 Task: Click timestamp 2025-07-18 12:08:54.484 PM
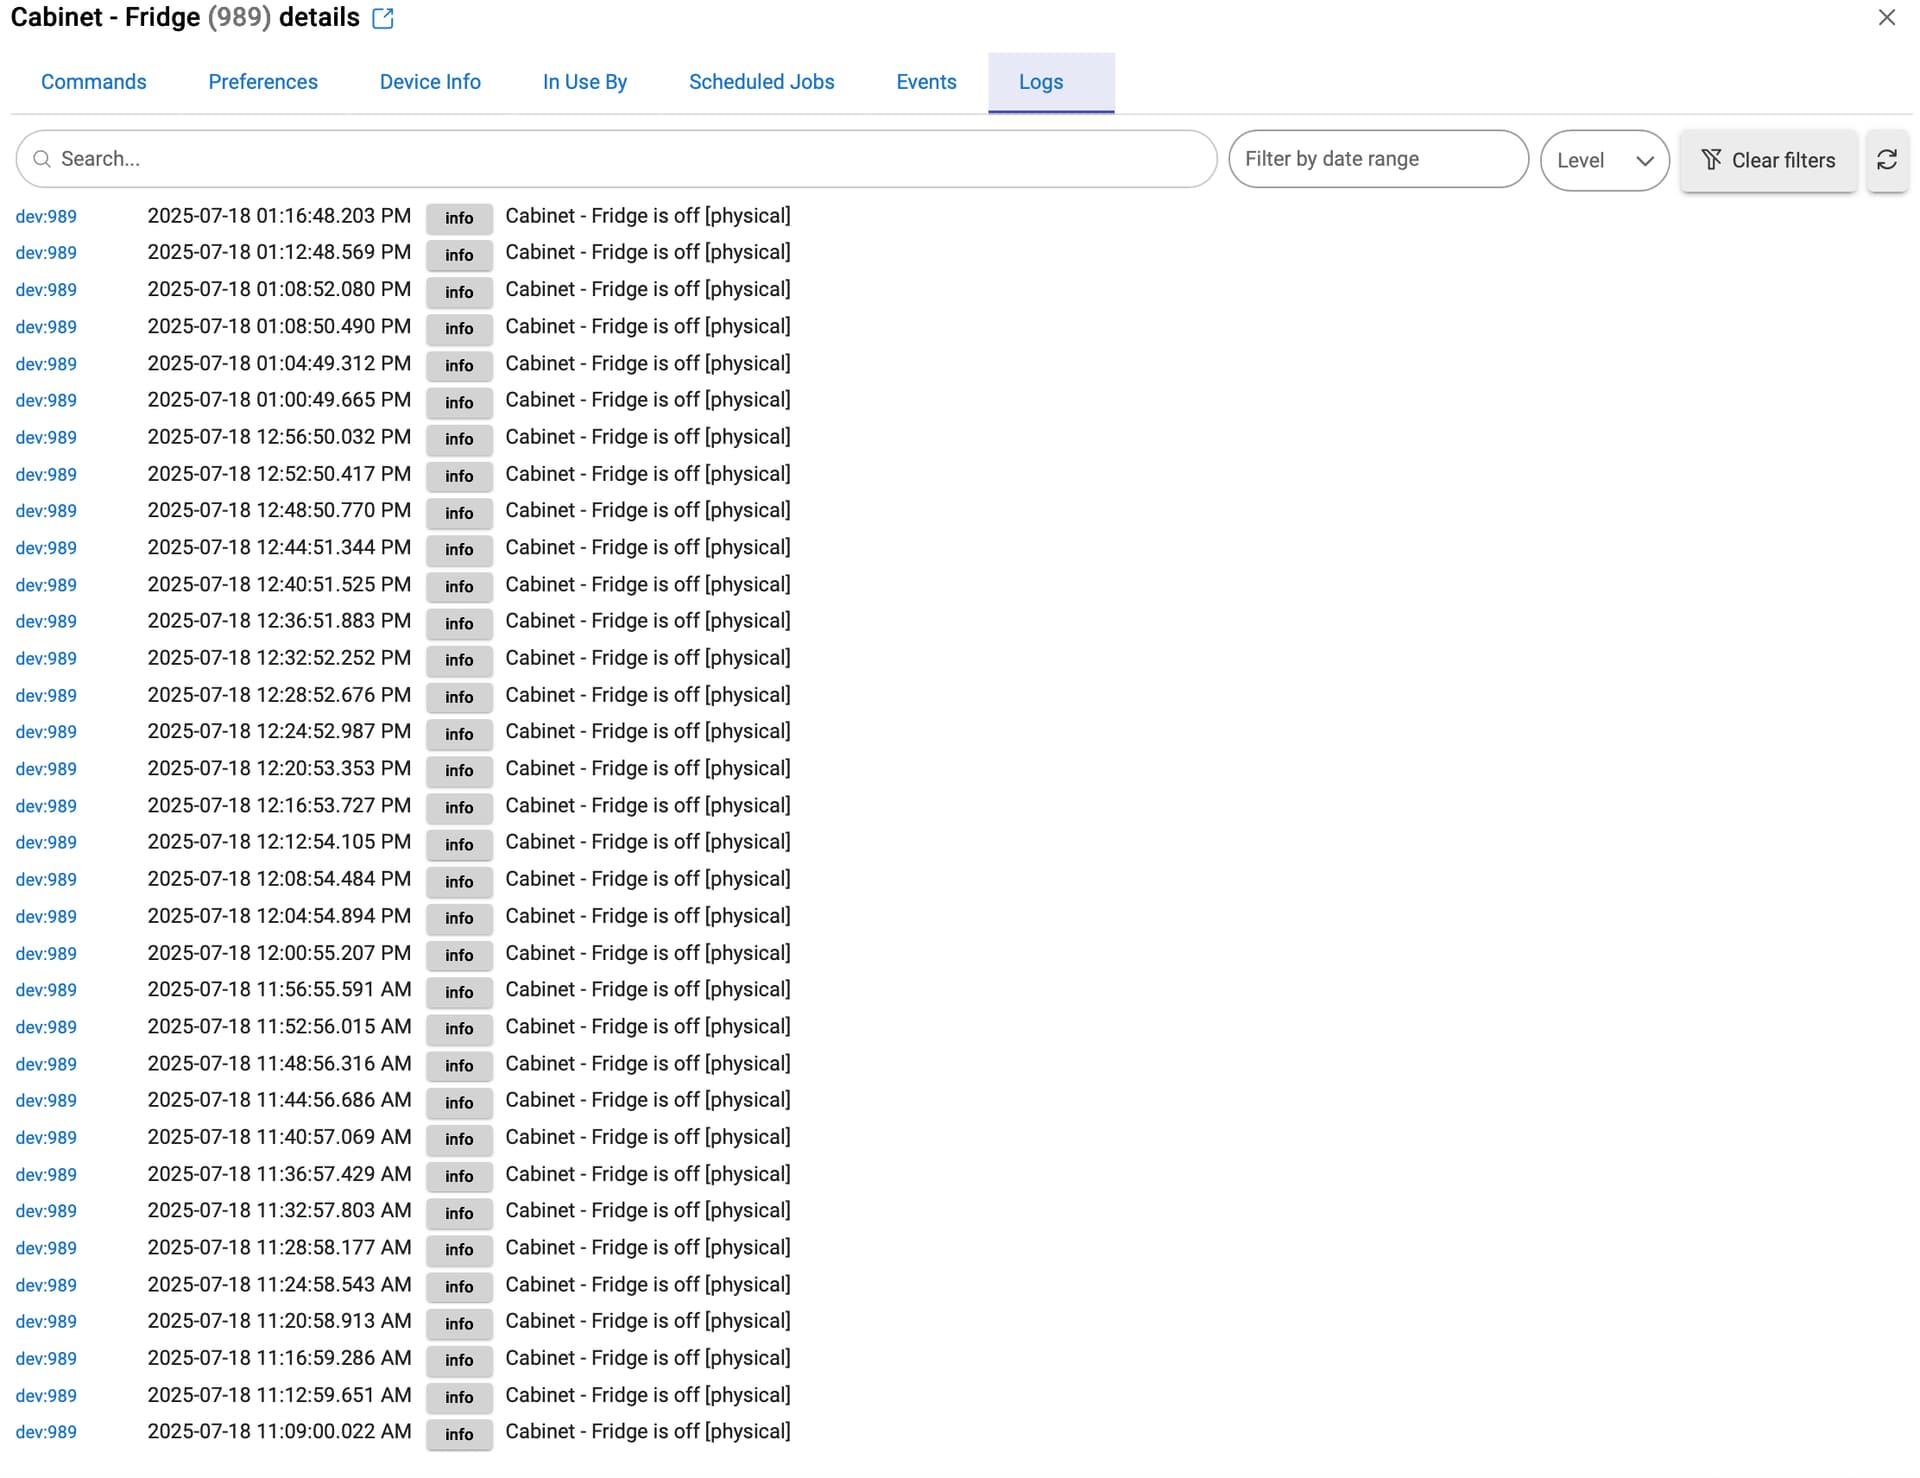coord(279,879)
